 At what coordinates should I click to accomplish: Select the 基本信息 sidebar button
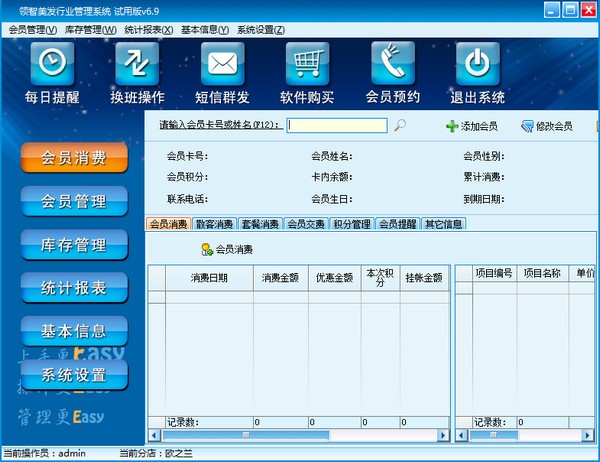coord(74,331)
